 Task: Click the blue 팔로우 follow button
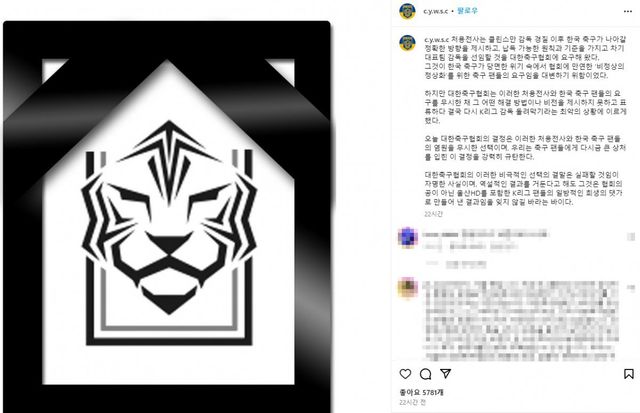tap(467, 11)
